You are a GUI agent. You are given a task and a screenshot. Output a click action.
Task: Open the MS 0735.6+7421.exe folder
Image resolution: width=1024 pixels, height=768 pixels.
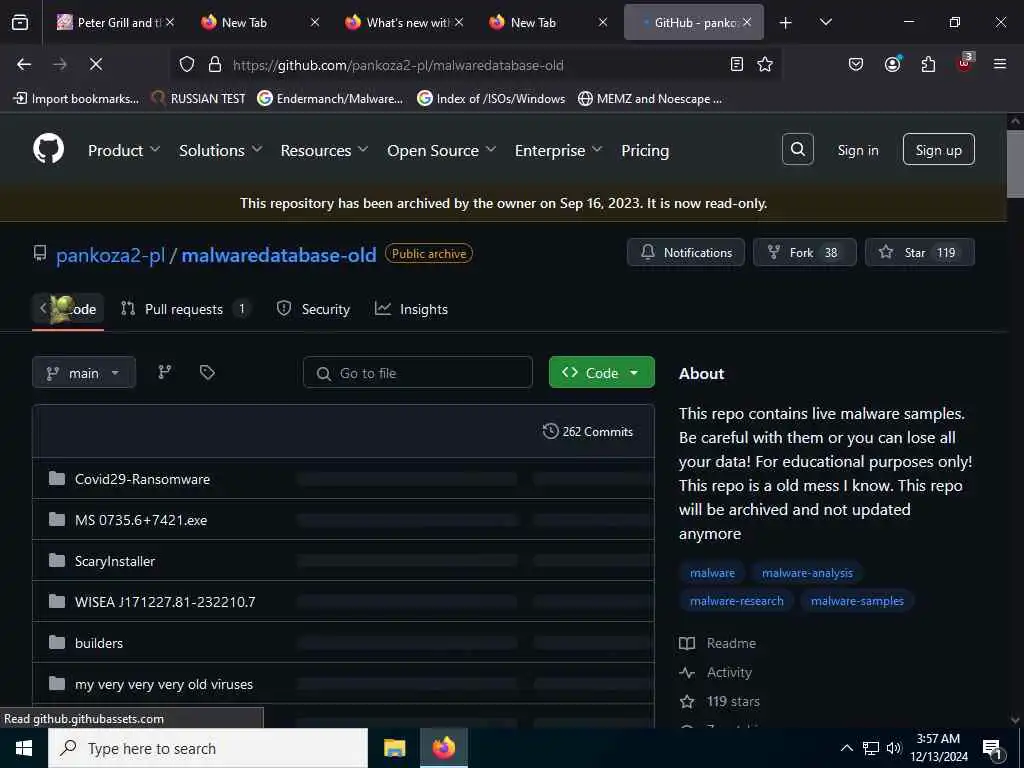point(141,520)
